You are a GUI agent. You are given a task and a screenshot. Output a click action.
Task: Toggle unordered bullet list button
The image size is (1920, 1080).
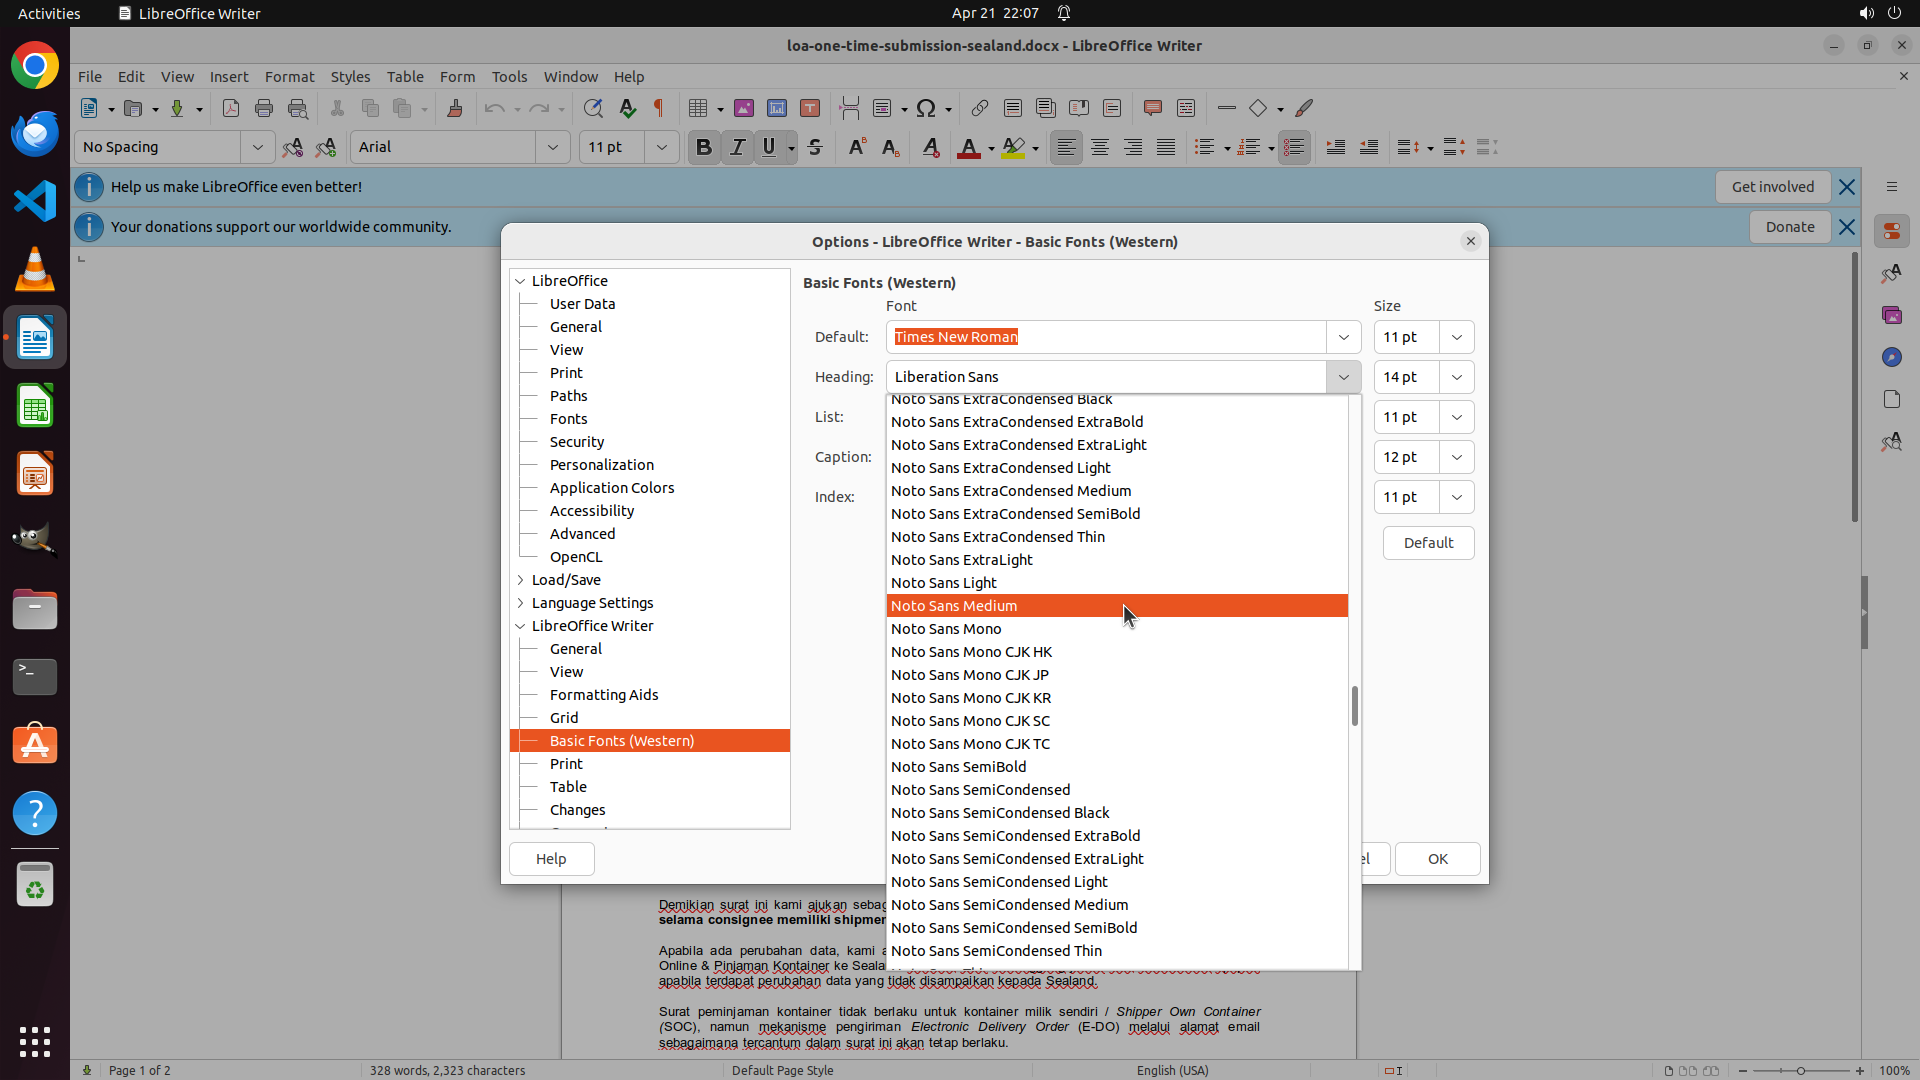pos(1204,147)
